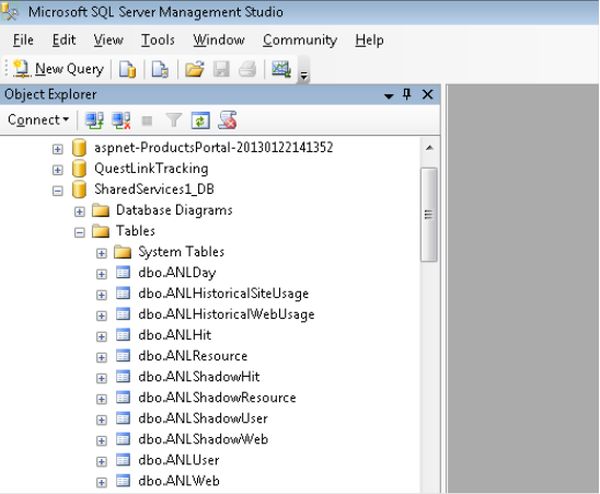Select the dbo.ANLUser table

[179, 460]
